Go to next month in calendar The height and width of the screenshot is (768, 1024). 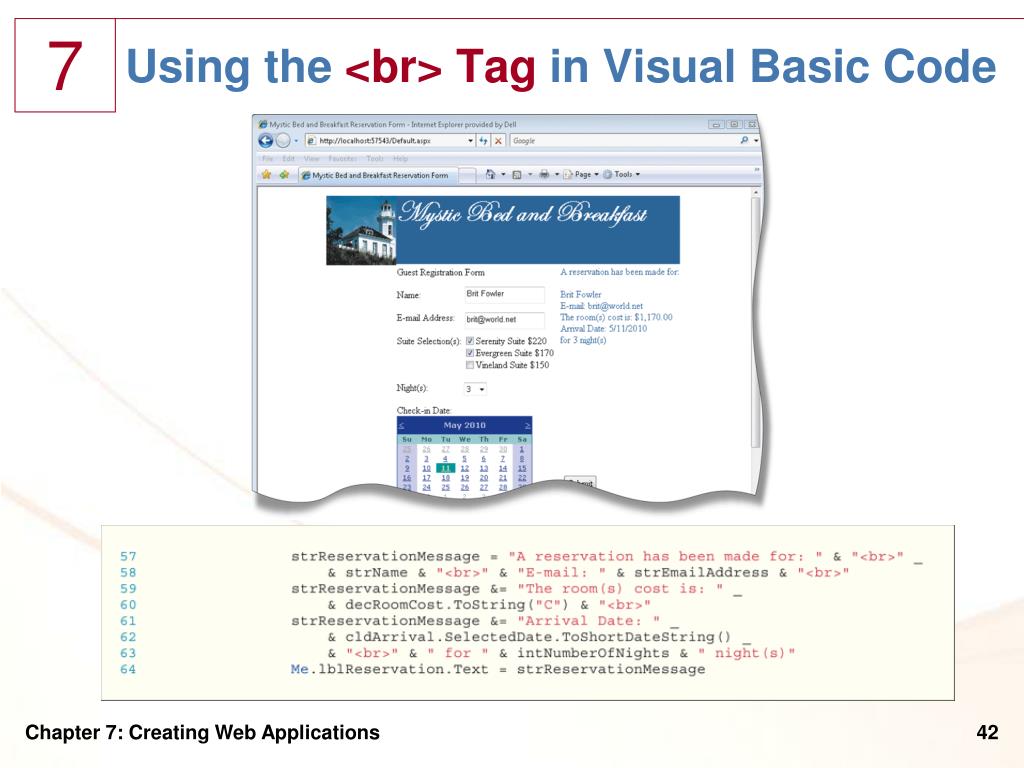[x=527, y=426]
